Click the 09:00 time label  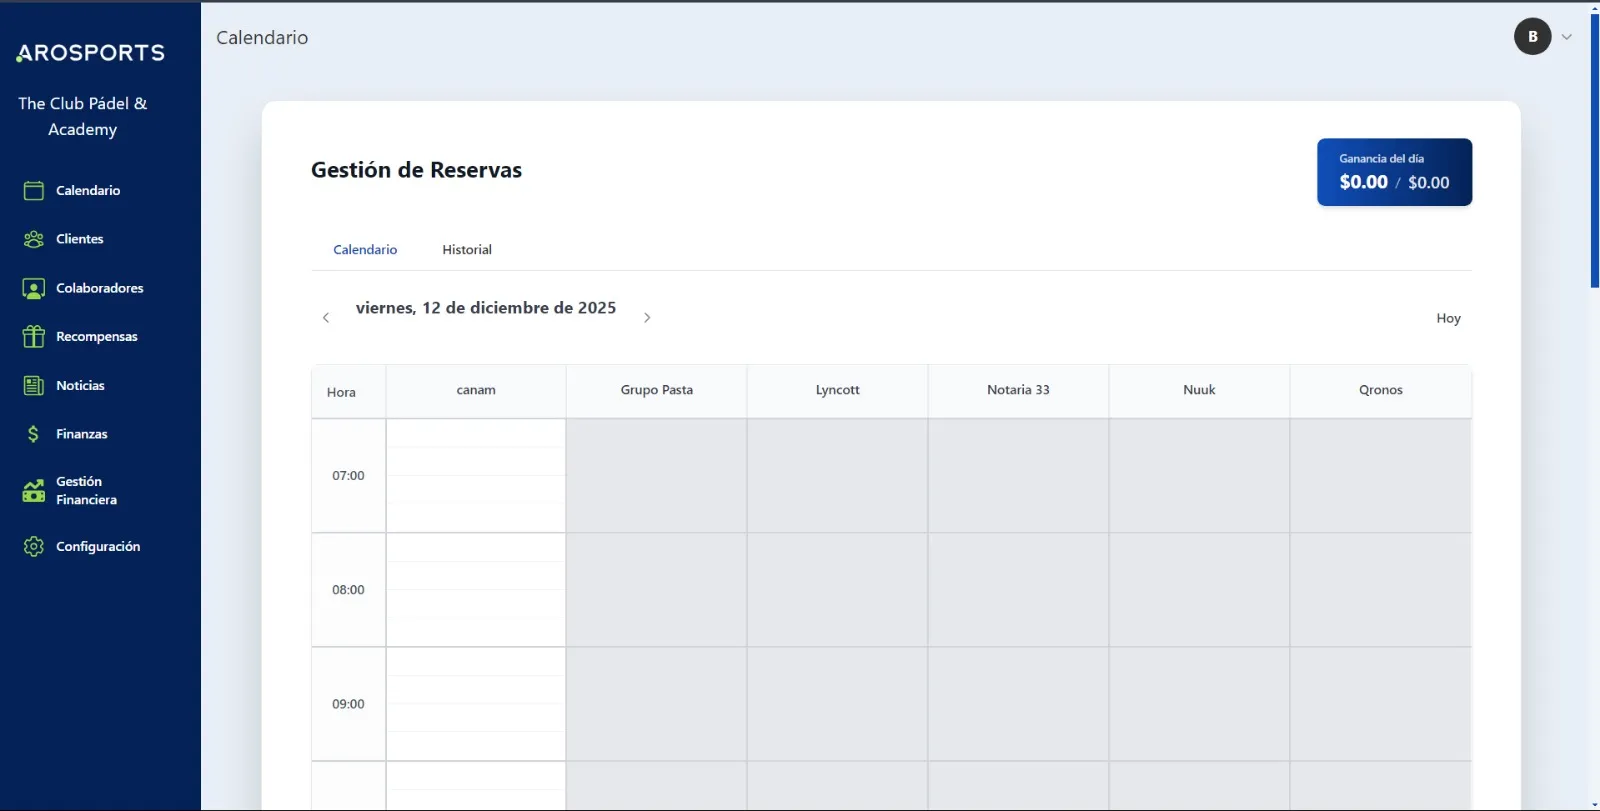348,704
